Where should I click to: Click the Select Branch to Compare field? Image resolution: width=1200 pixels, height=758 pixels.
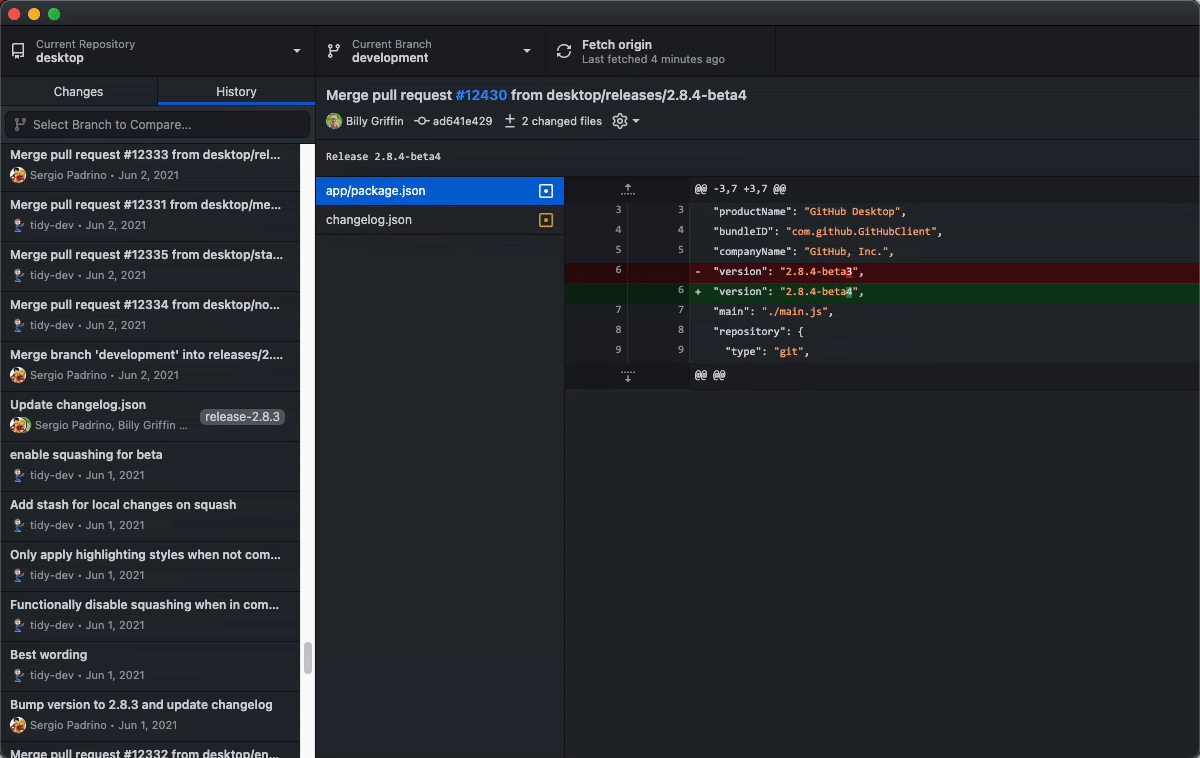coord(157,125)
